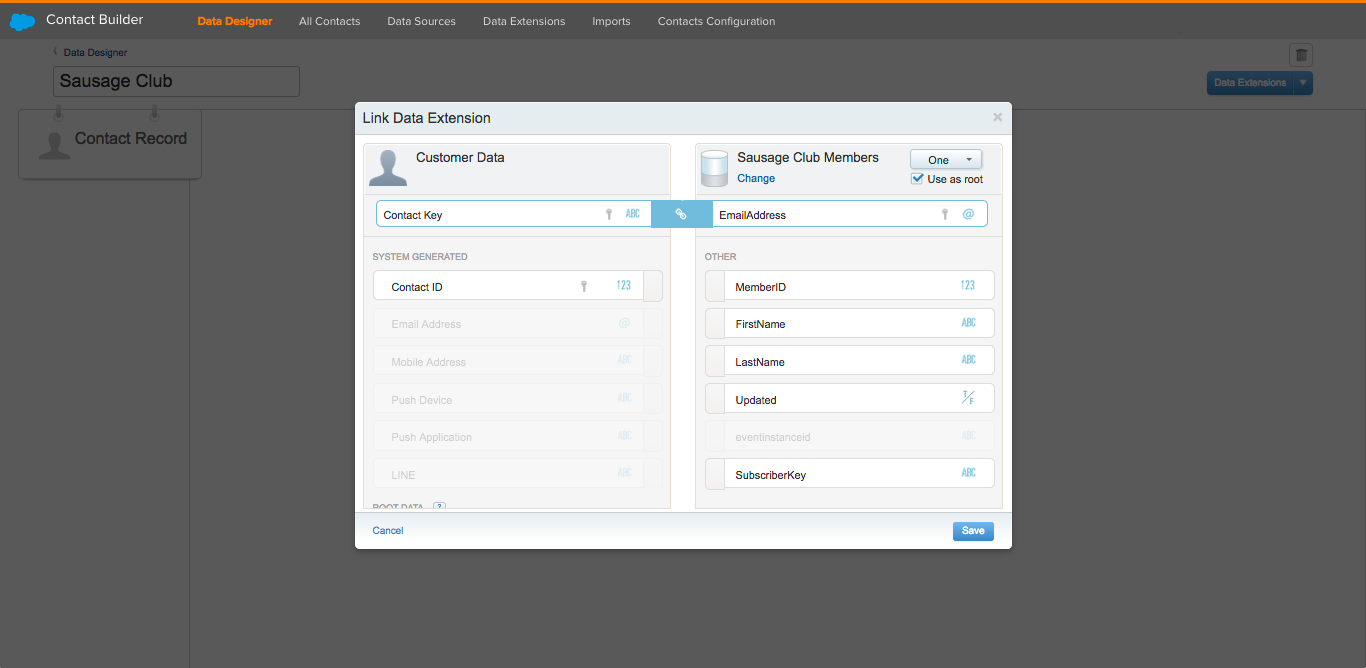Click the Sausage Club name input field
The height and width of the screenshot is (668, 1366).
pyautogui.click(x=176, y=81)
